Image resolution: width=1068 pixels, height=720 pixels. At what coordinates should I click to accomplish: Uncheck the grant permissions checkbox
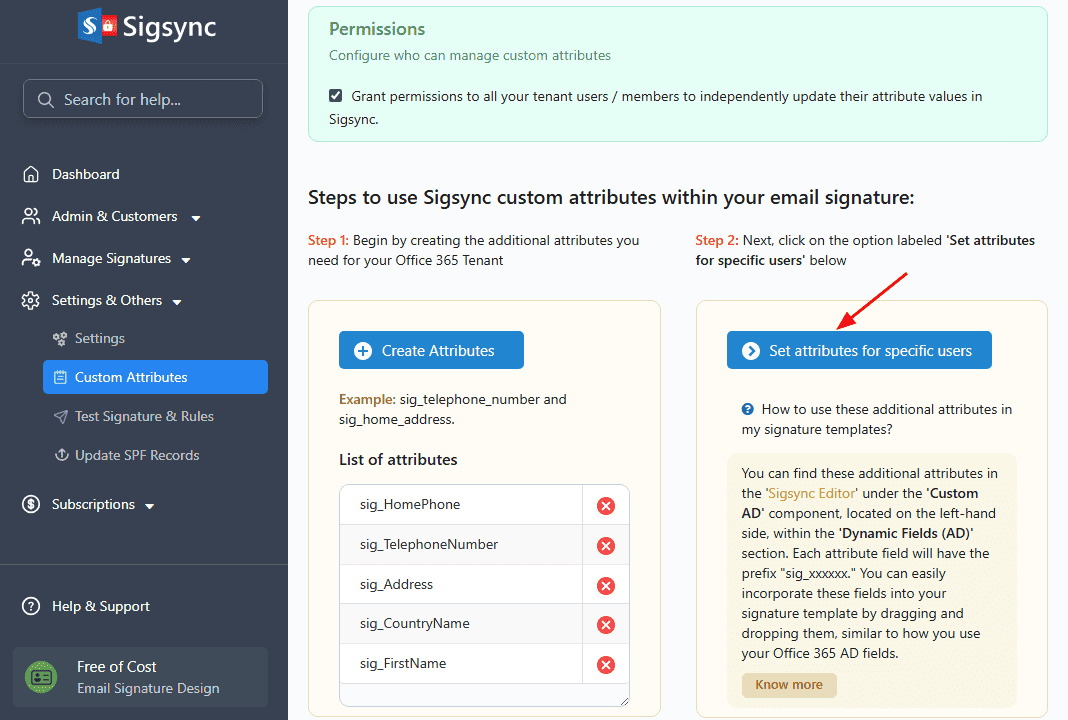336,96
